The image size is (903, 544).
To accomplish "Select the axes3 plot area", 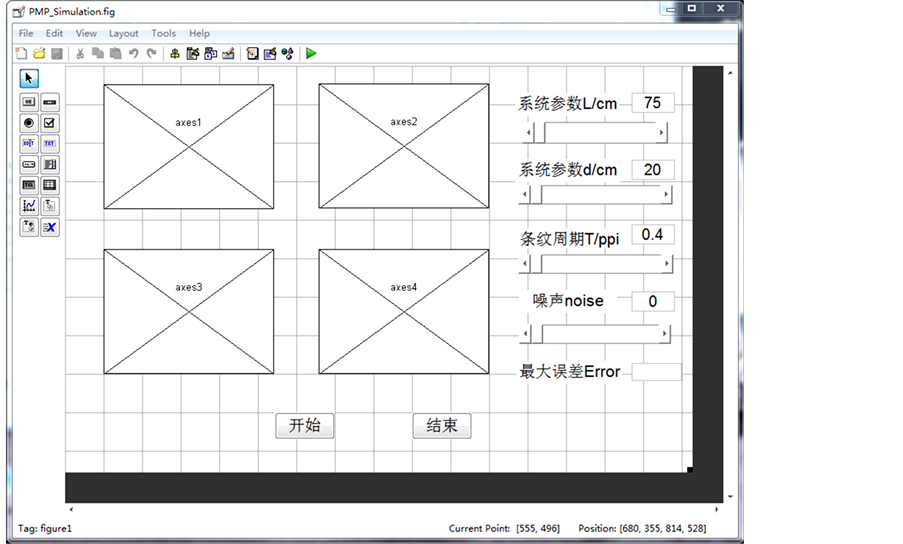I will pos(189,311).
